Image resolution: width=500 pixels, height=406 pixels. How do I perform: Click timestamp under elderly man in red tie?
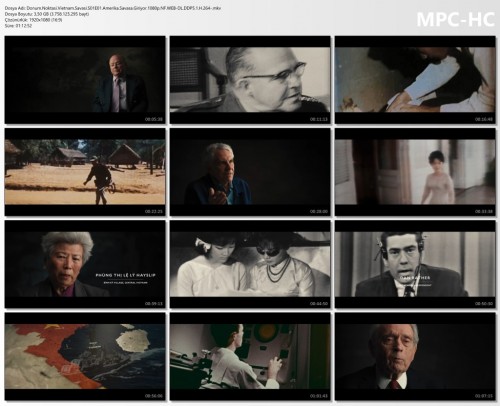pyautogui.click(x=484, y=396)
